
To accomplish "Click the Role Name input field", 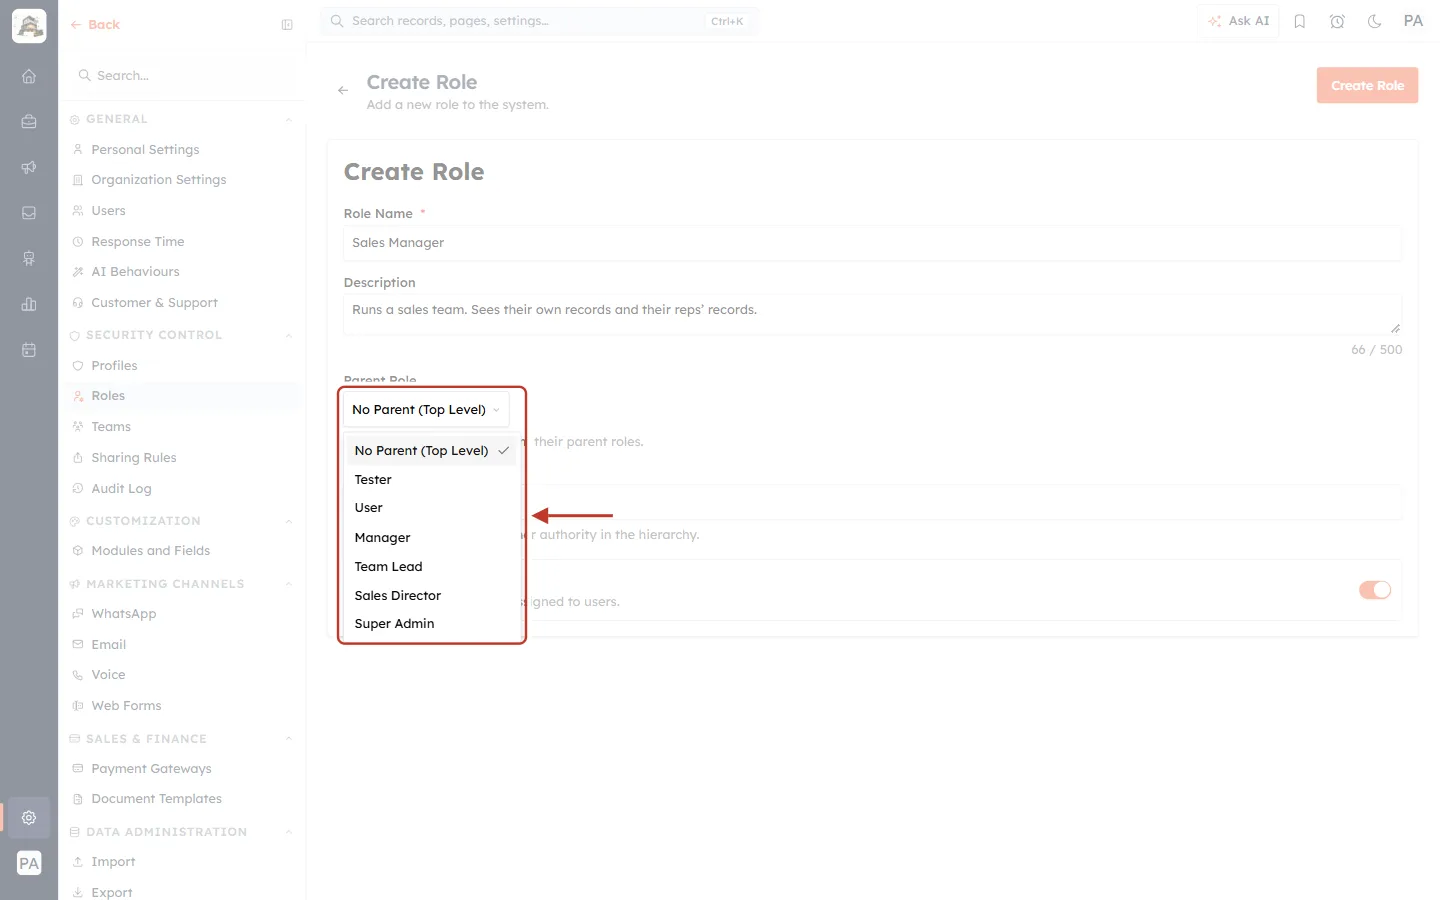I will [x=872, y=243].
